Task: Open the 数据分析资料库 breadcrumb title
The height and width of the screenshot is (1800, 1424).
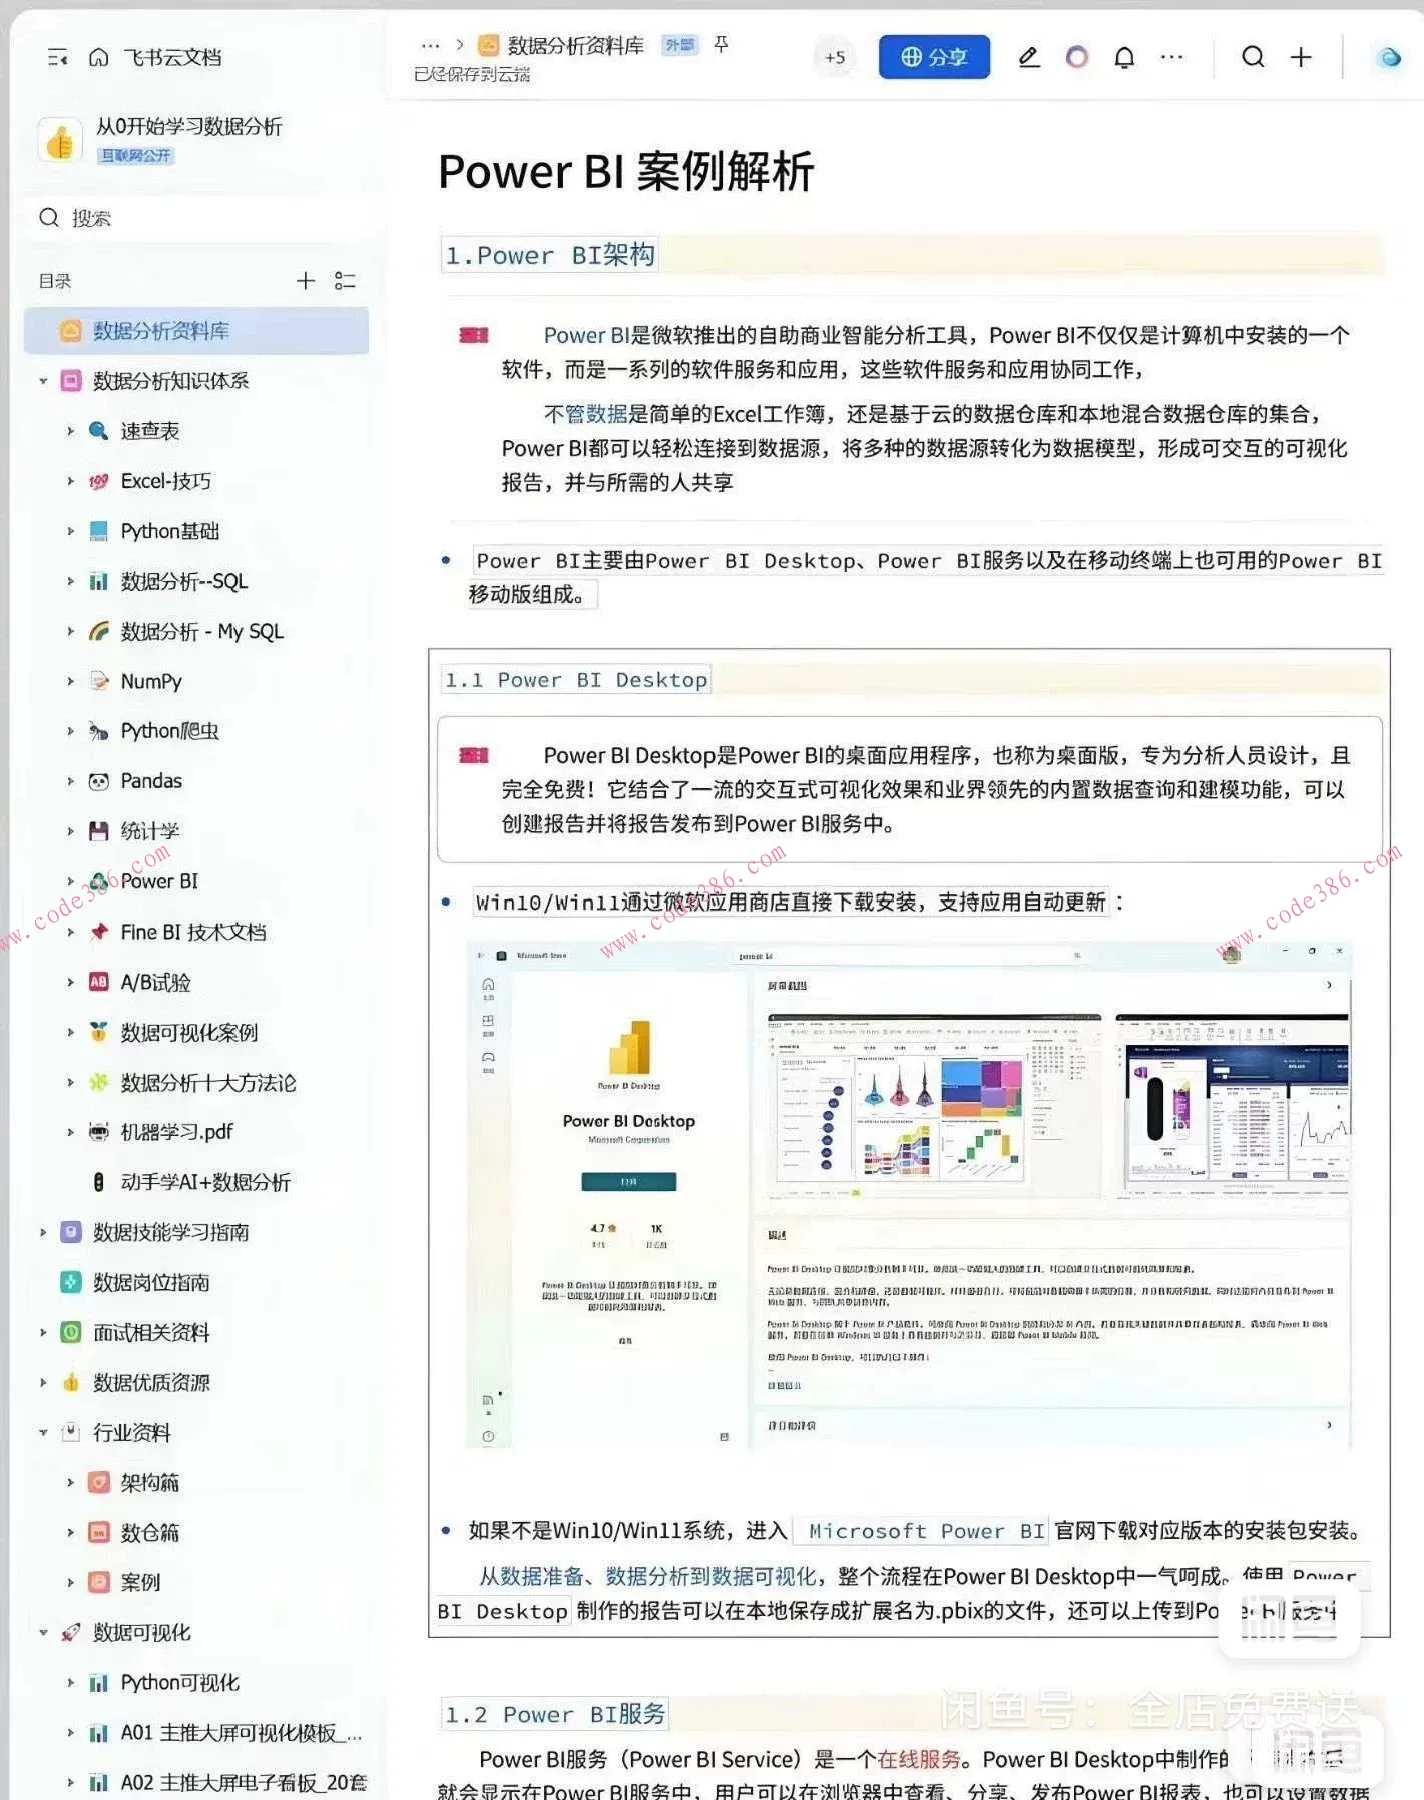Action: [575, 45]
